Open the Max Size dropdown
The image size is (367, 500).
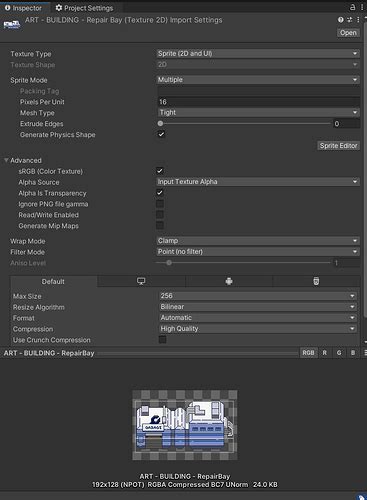coord(258,296)
